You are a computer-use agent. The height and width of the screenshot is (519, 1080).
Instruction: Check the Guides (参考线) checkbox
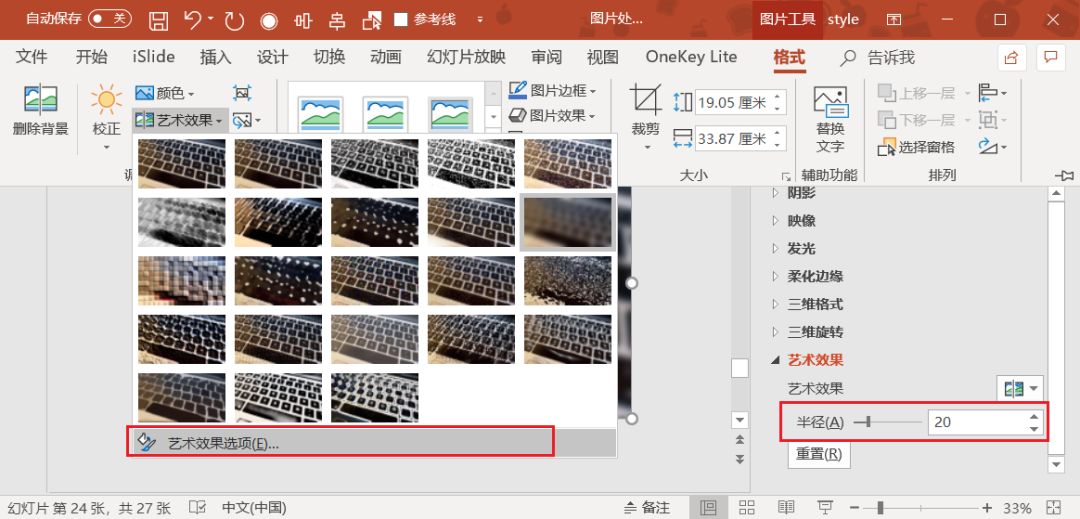pyautogui.click(x=401, y=19)
